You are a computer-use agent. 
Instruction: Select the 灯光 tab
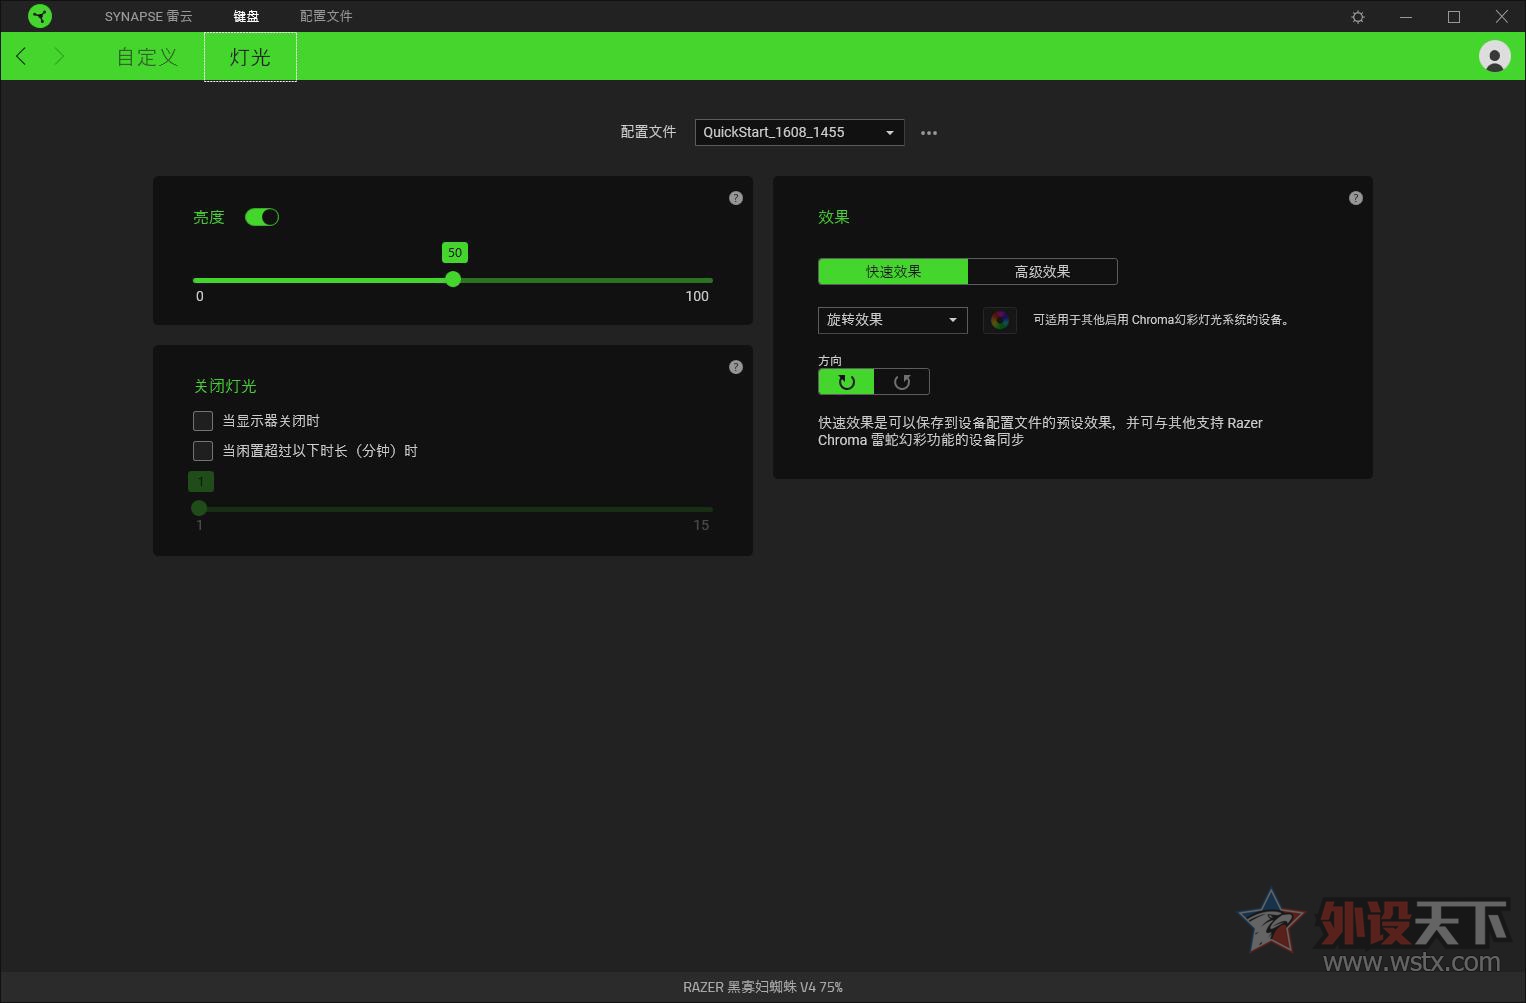point(250,57)
